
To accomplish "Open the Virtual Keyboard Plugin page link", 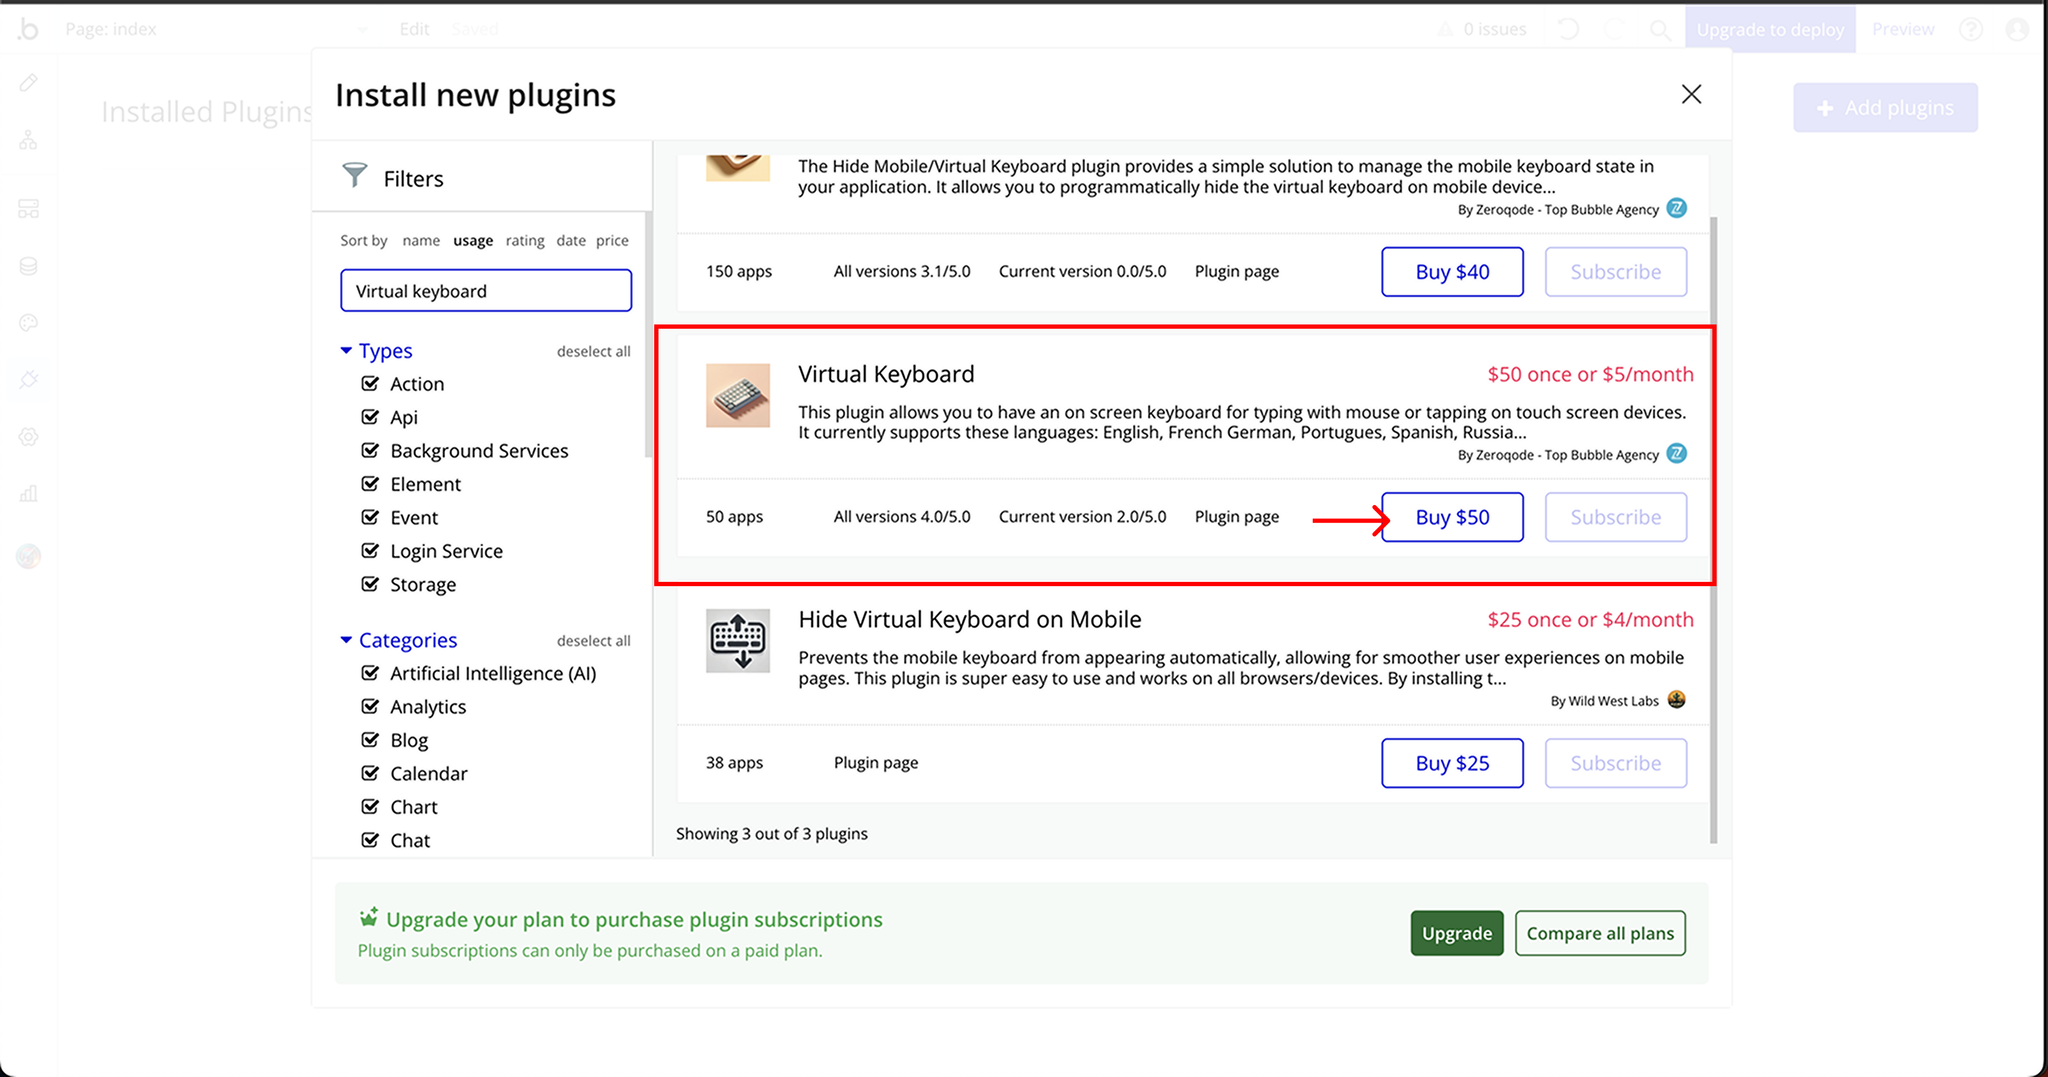I will 1236,517.
